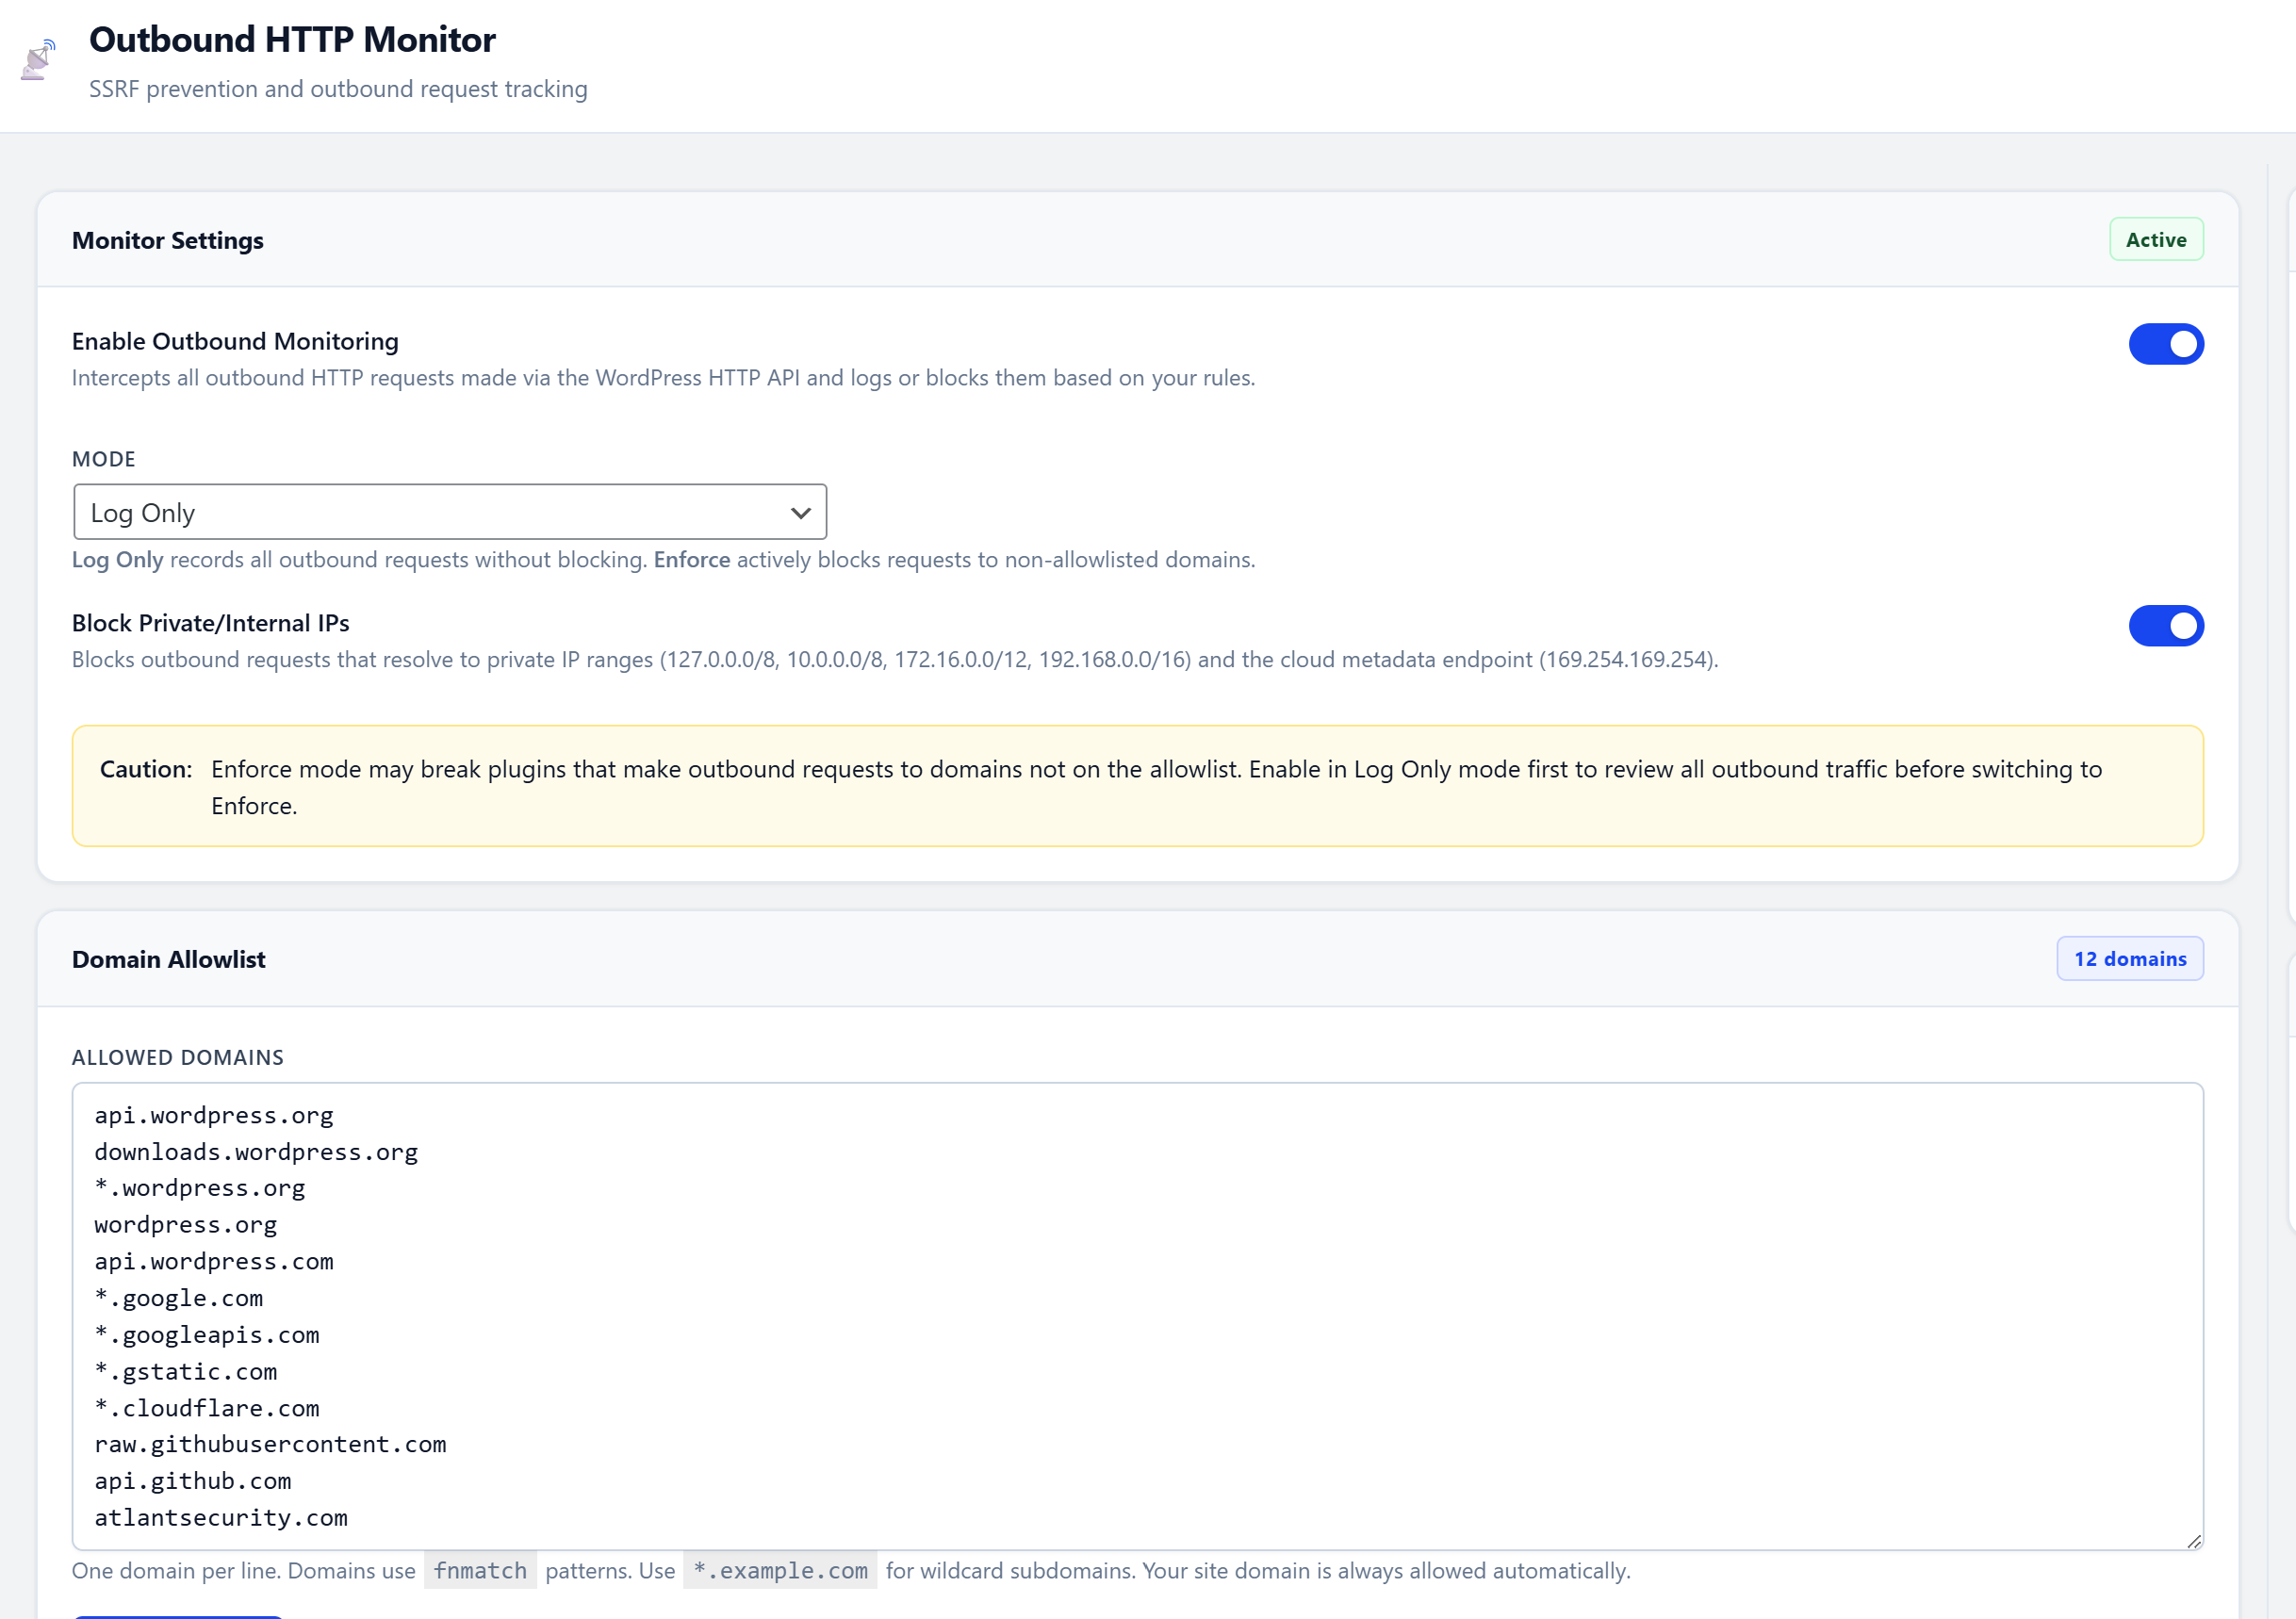Click the green Active status badge
The image size is (2296, 1619).
[x=2156, y=239]
